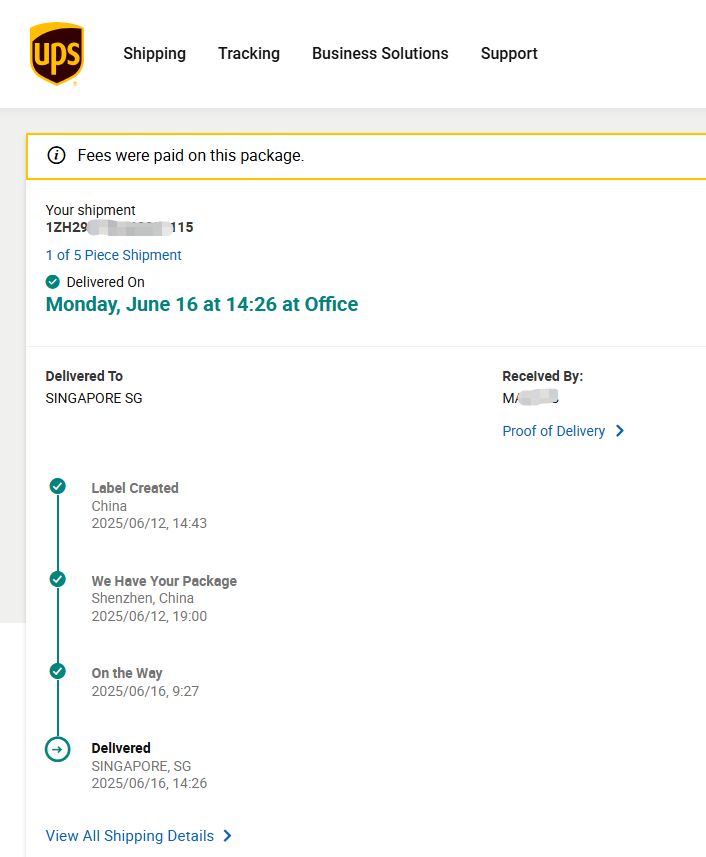This screenshot has width=706, height=857.
Task: Click the Delivered arrow status icon
Action: click(58, 748)
